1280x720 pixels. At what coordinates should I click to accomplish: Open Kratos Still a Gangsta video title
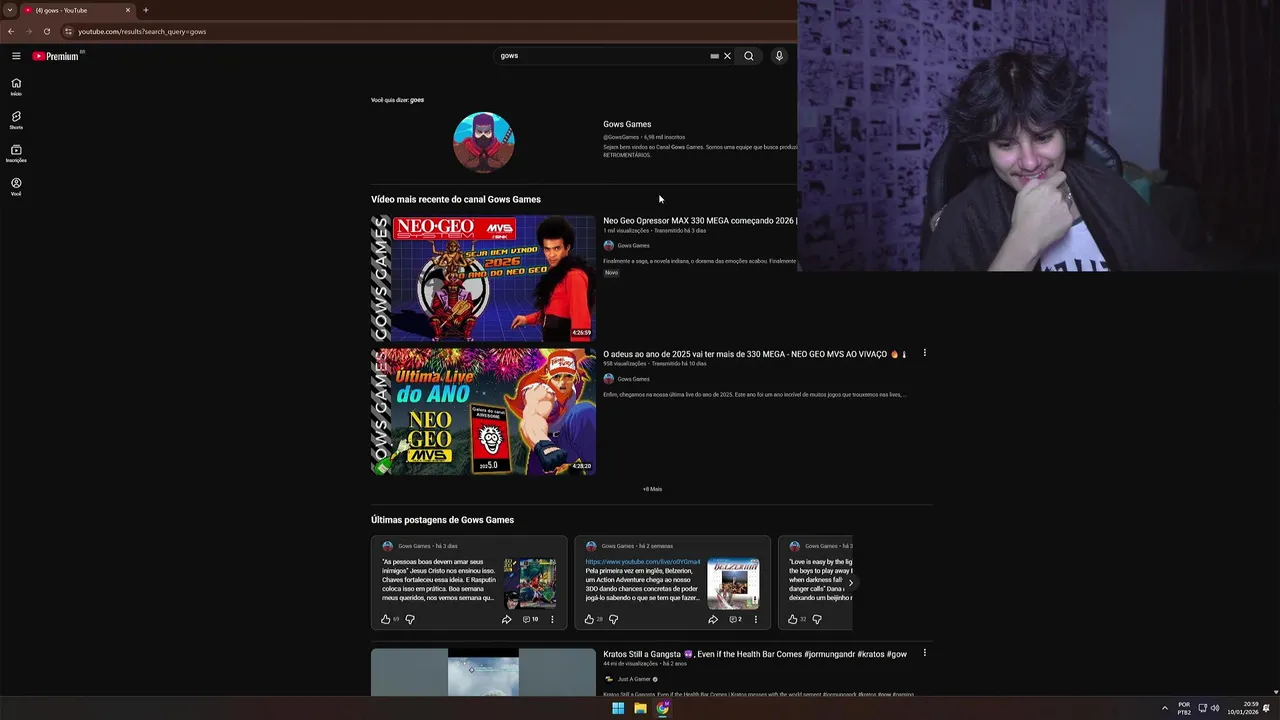(x=755, y=654)
